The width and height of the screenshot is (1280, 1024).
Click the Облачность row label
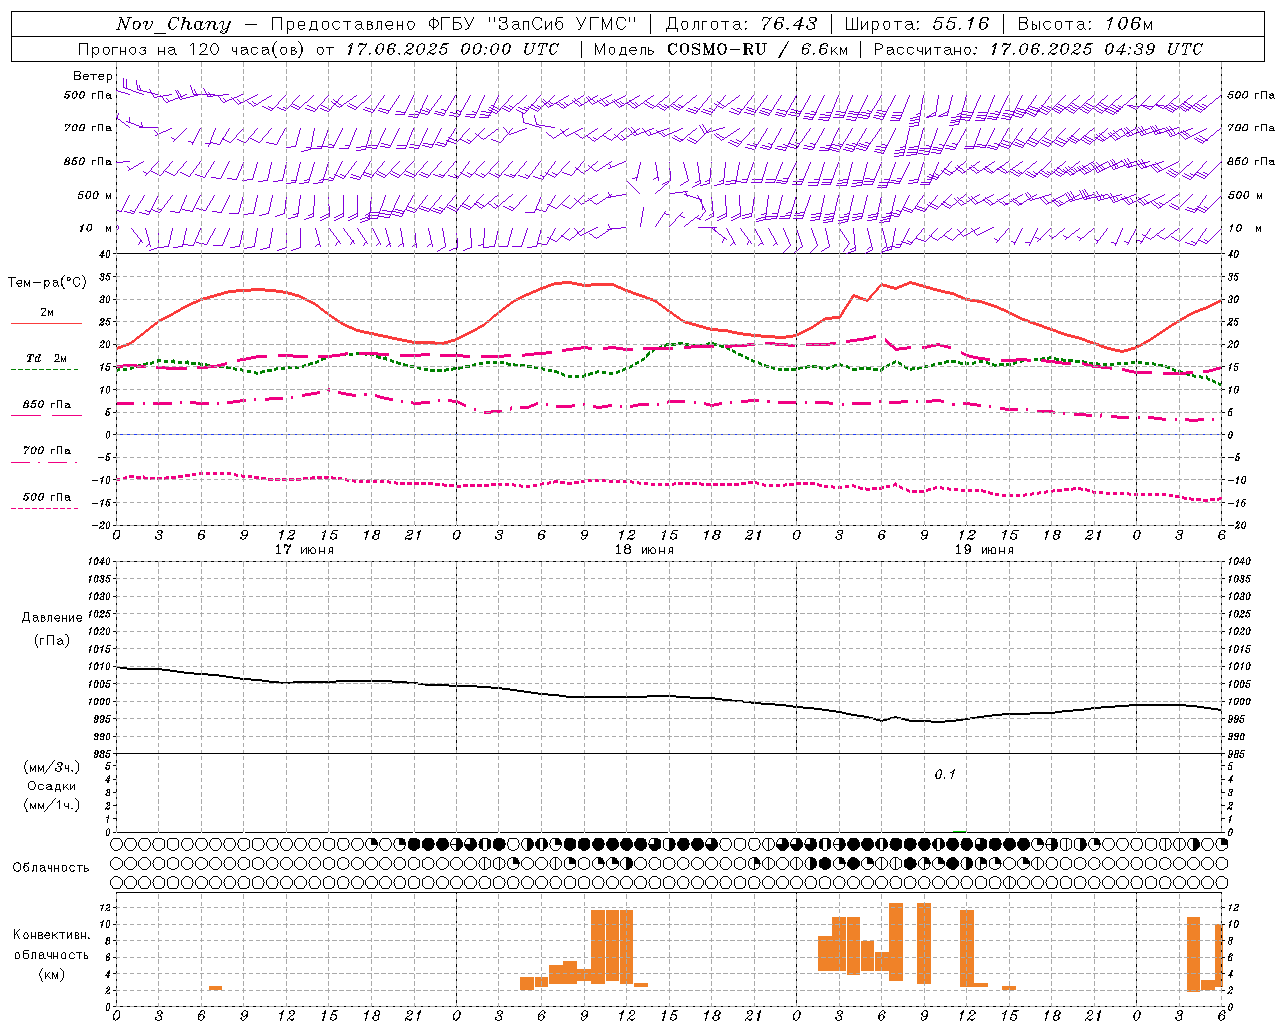pyautogui.click(x=51, y=868)
